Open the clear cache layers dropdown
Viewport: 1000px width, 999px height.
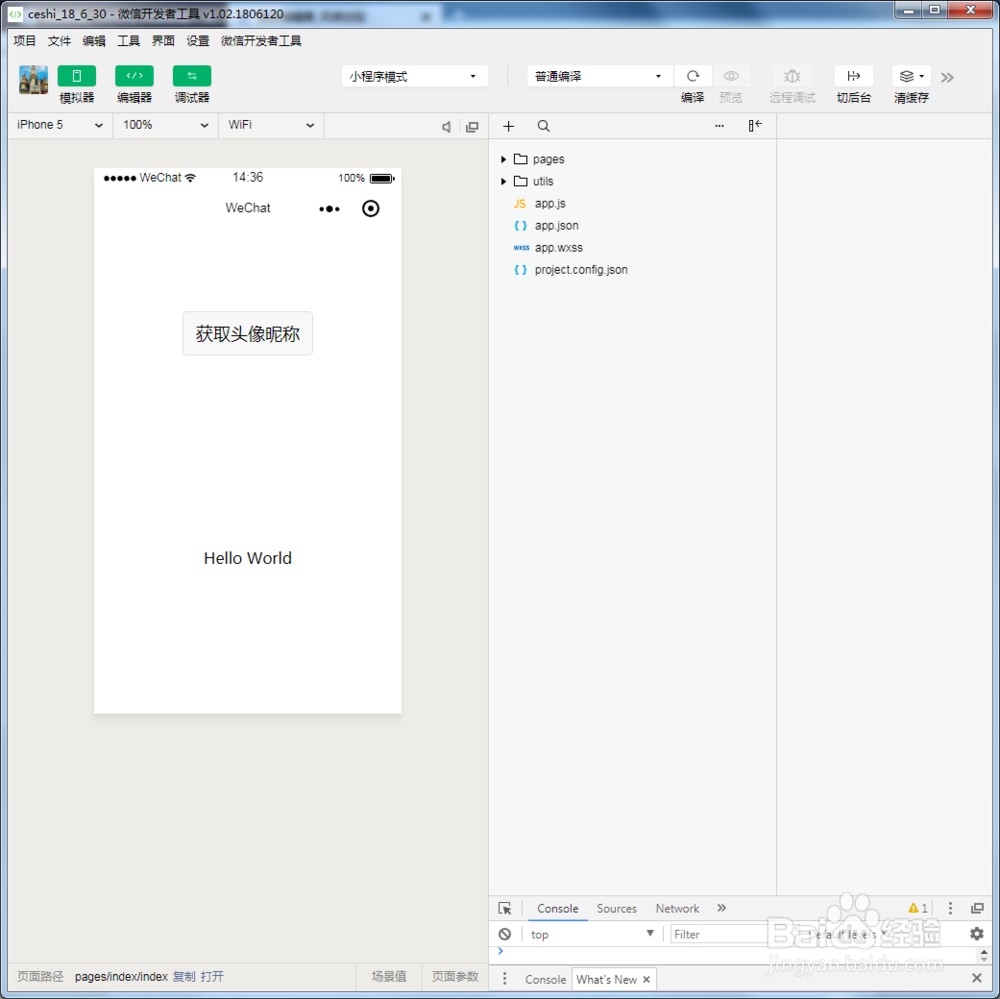pyautogui.click(x=911, y=76)
